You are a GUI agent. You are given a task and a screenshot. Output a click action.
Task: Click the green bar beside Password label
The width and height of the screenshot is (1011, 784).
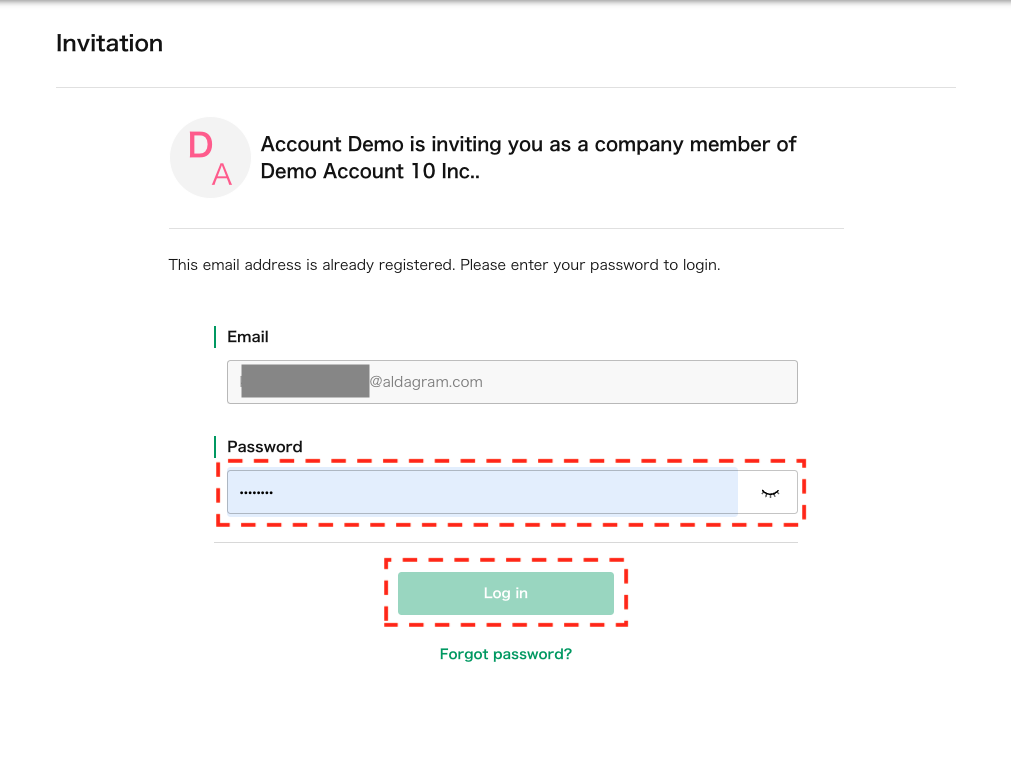click(215, 447)
